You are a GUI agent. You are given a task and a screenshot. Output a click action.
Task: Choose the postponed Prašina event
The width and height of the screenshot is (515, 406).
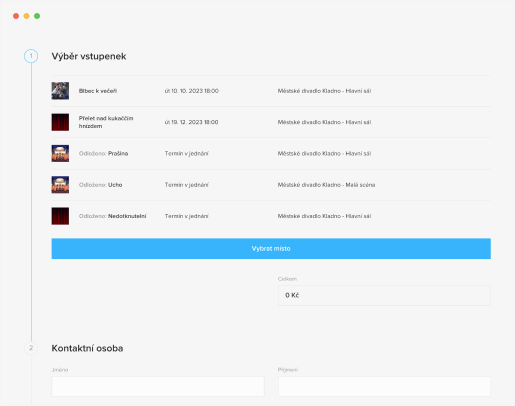(x=103, y=153)
